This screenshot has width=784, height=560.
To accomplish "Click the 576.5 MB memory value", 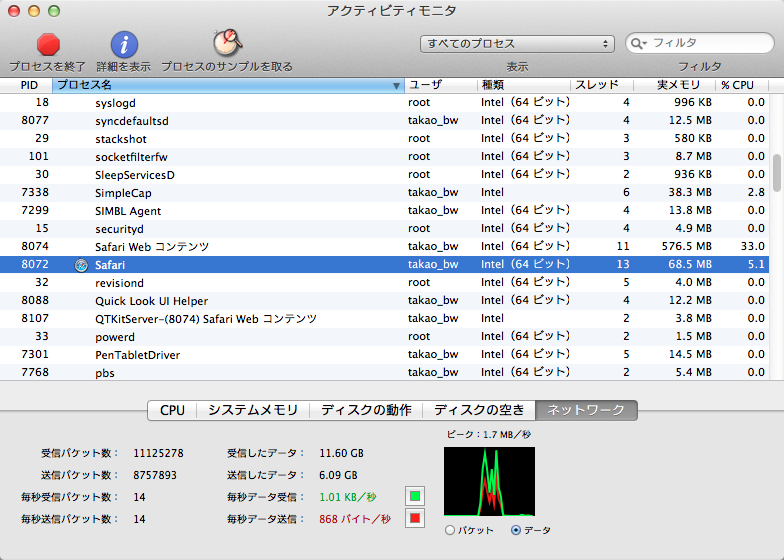I will tap(686, 246).
